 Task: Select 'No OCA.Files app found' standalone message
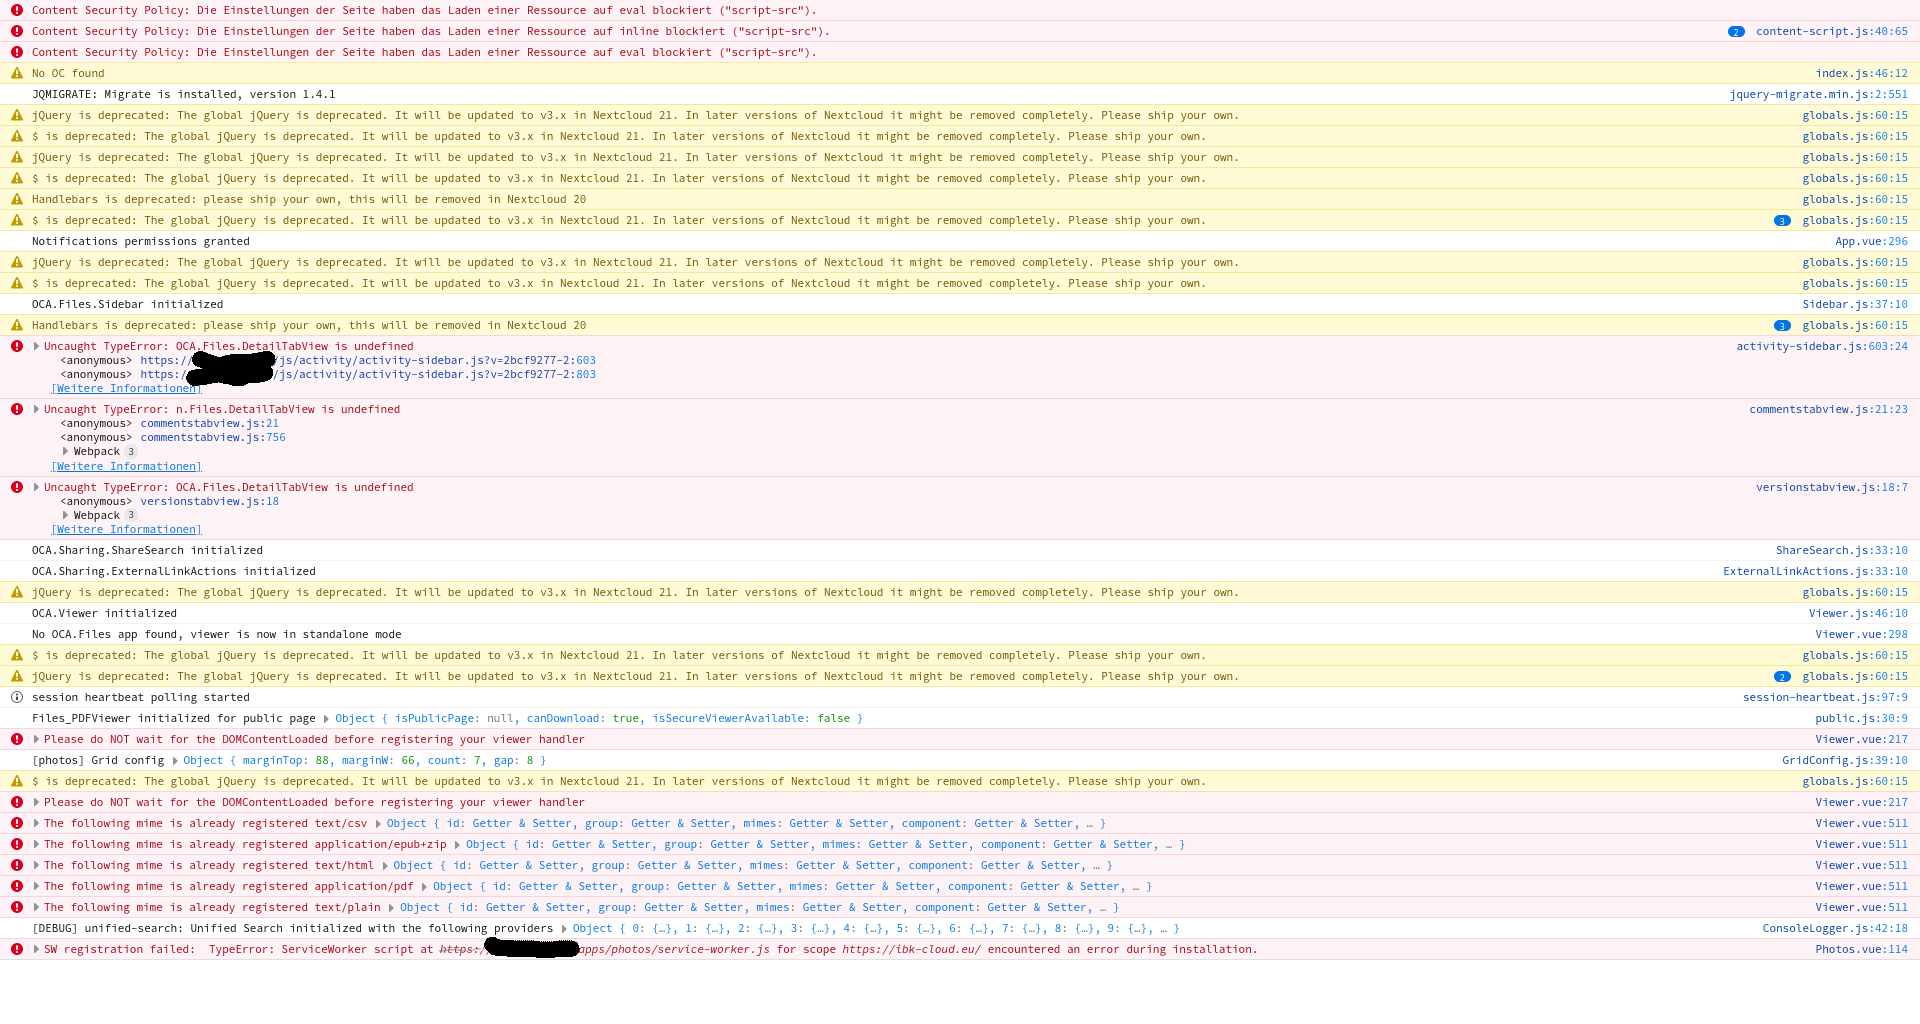coord(217,634)
